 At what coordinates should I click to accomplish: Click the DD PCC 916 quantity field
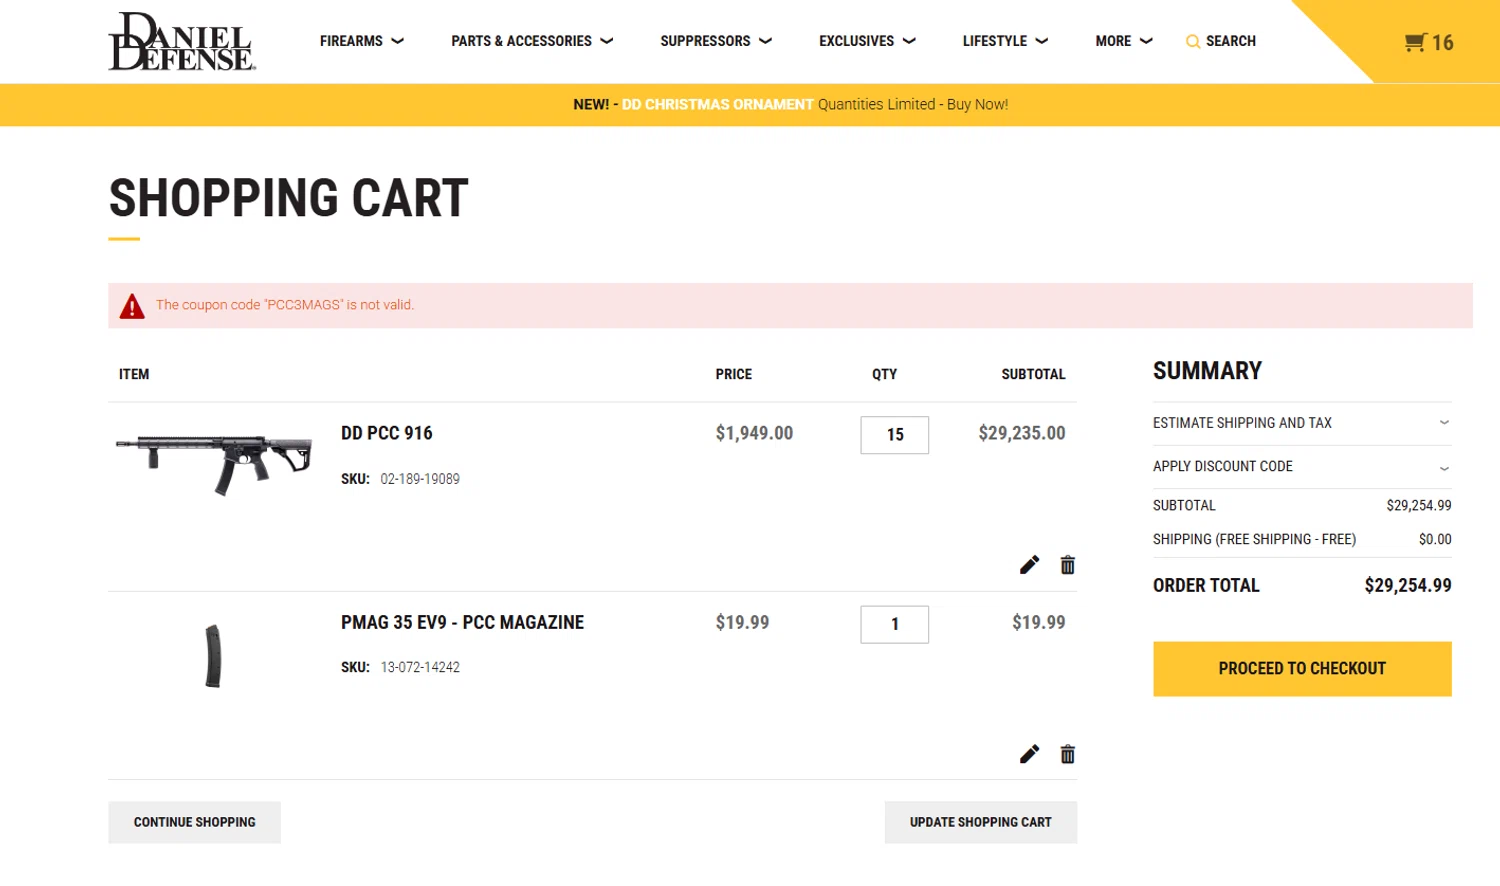pyautogui.click(x=894, y=435)
